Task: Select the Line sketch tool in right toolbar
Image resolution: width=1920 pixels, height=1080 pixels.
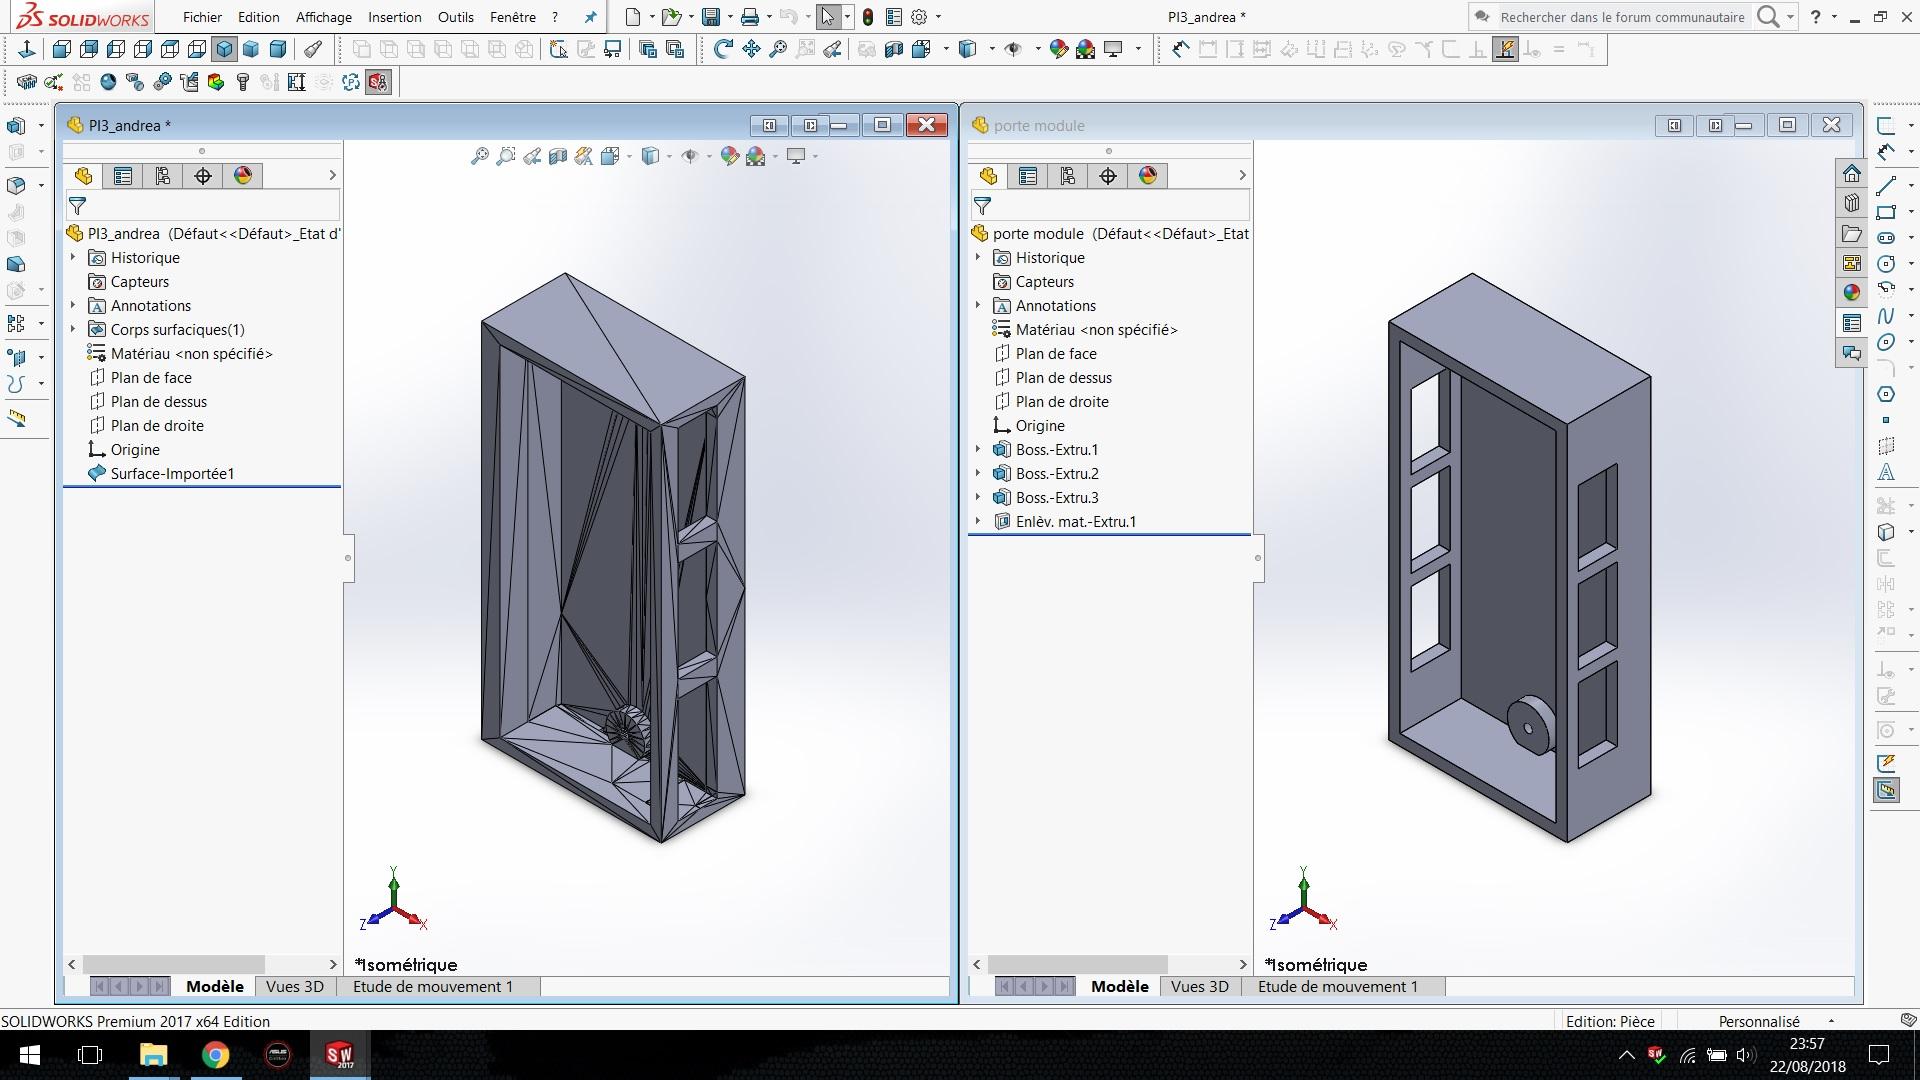Action: point(1886,185)
